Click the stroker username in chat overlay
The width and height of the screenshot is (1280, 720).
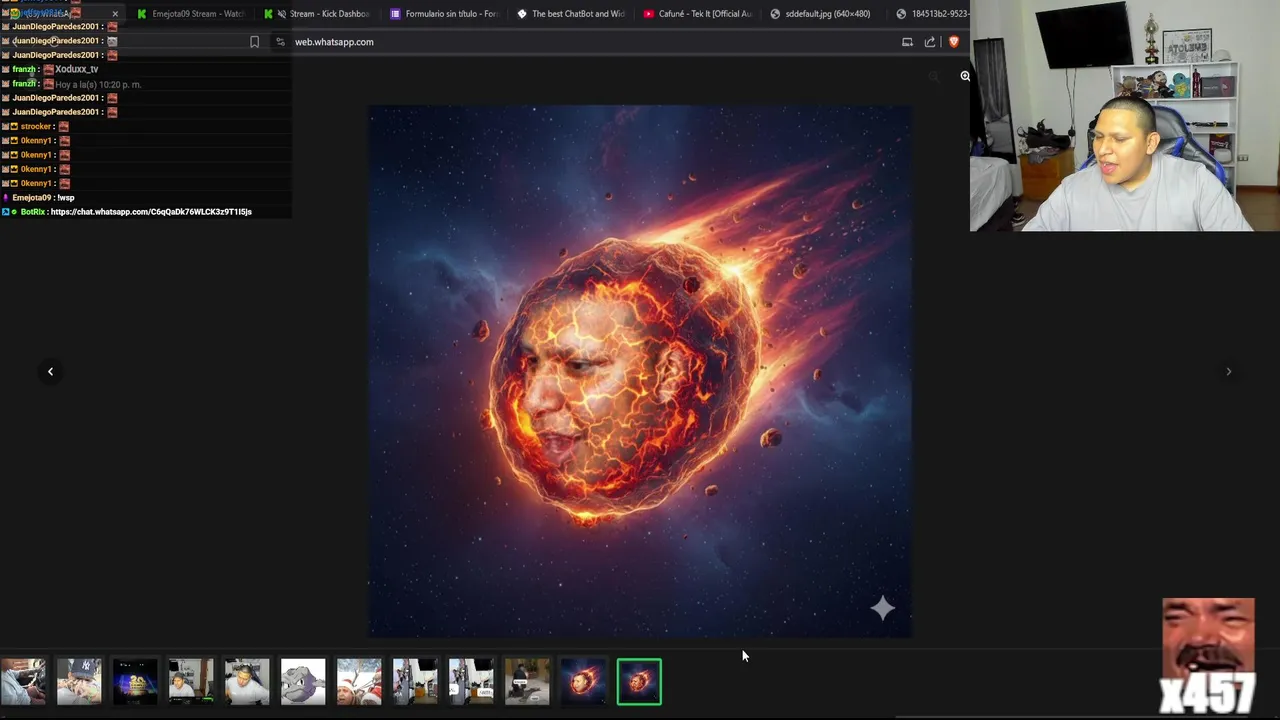[36, 127]
